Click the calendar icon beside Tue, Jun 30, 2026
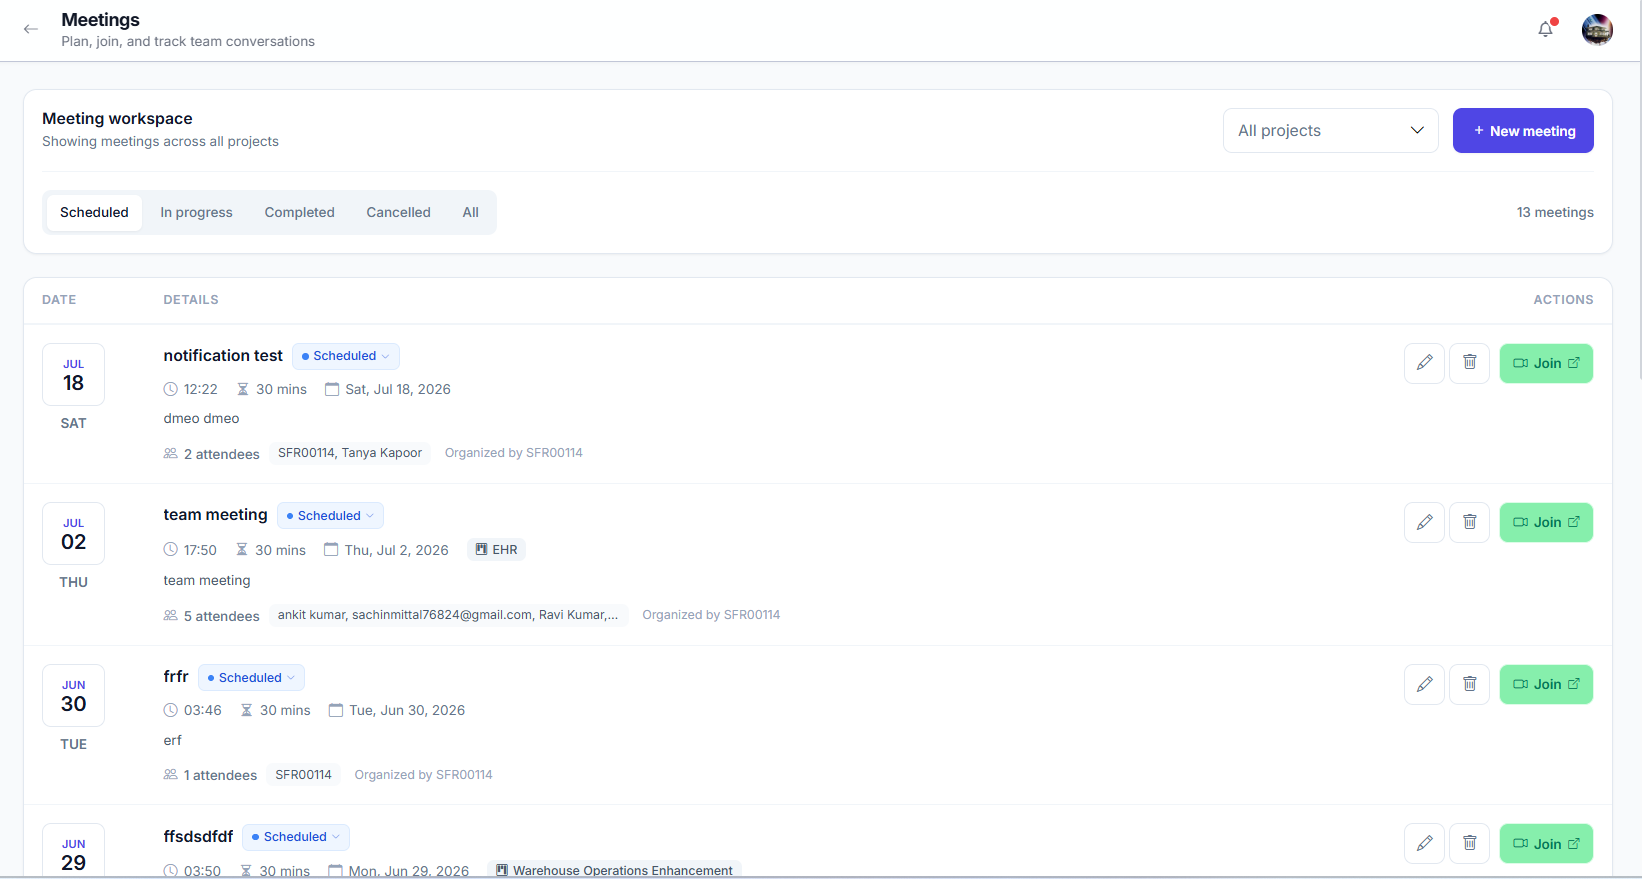This screenshot has height=879, width=1642. pyautogui.click(x=336, y=710)
